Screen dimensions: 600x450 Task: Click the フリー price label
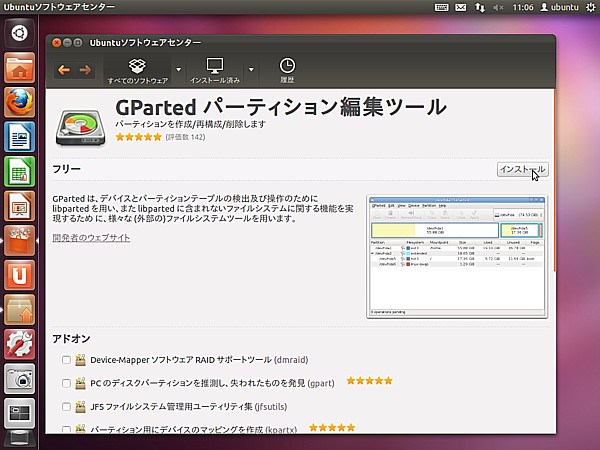coord(66,169)
